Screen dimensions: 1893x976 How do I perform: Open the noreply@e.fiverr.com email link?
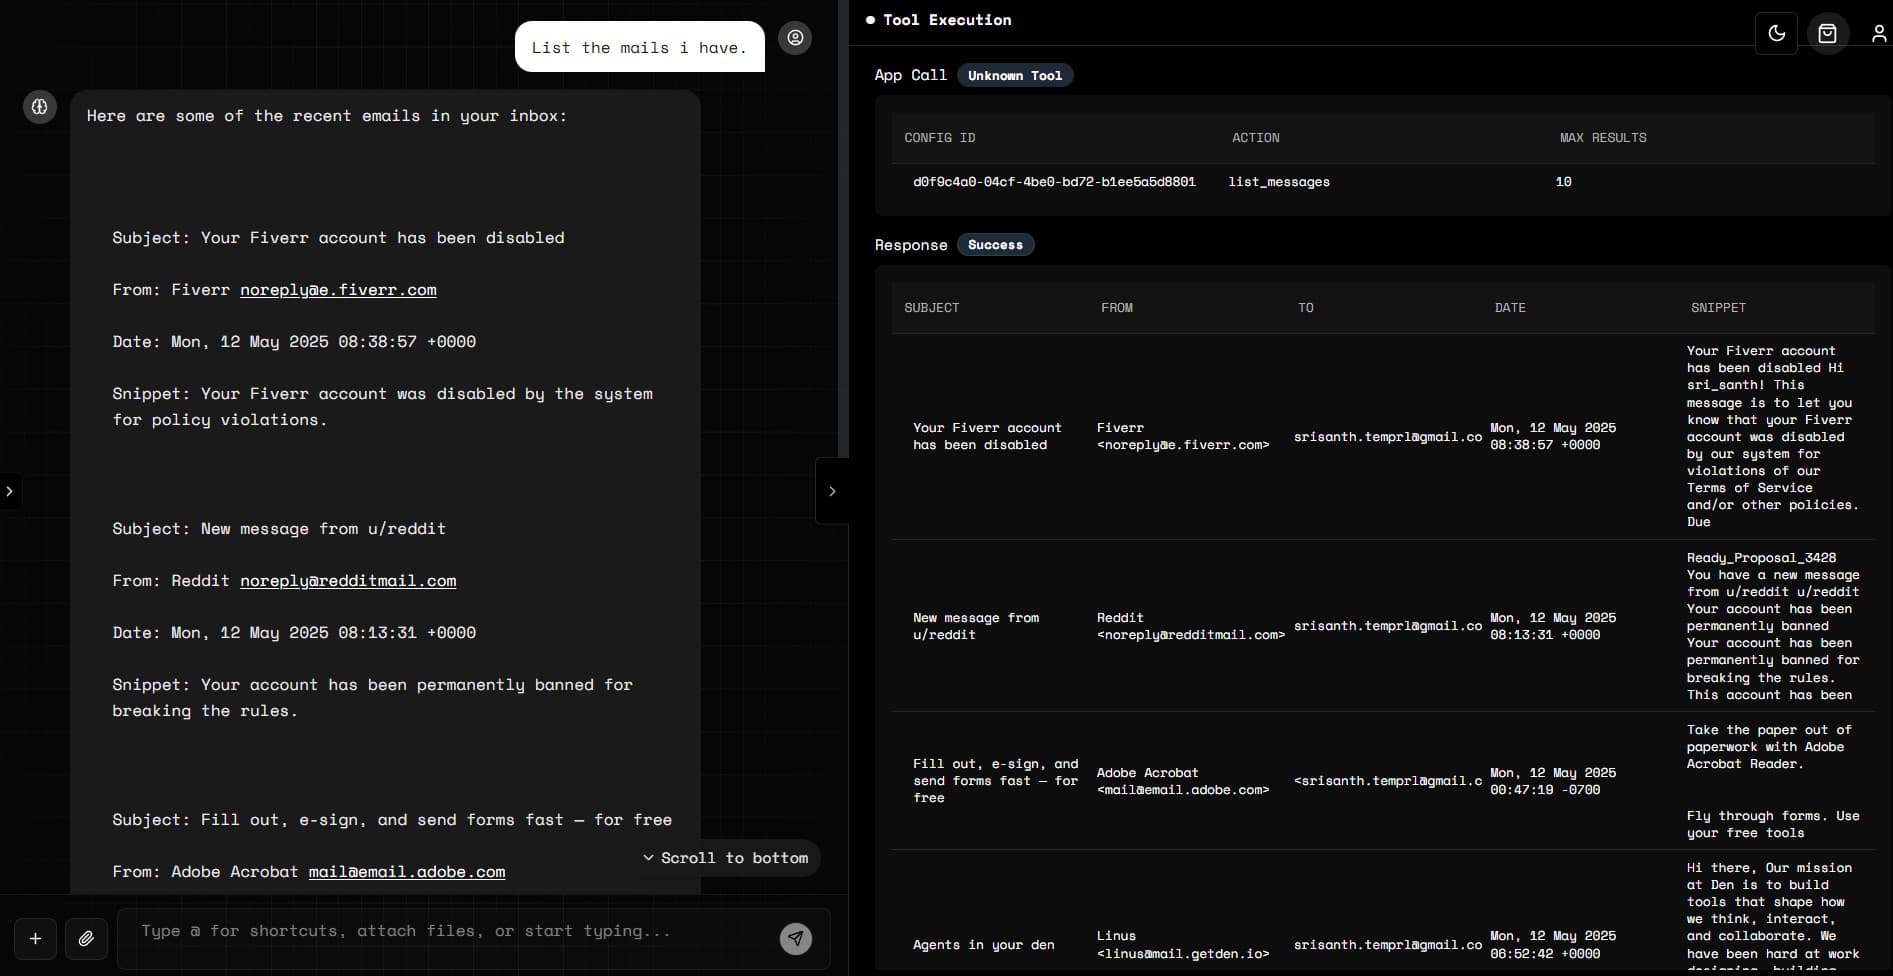(338, 290)
